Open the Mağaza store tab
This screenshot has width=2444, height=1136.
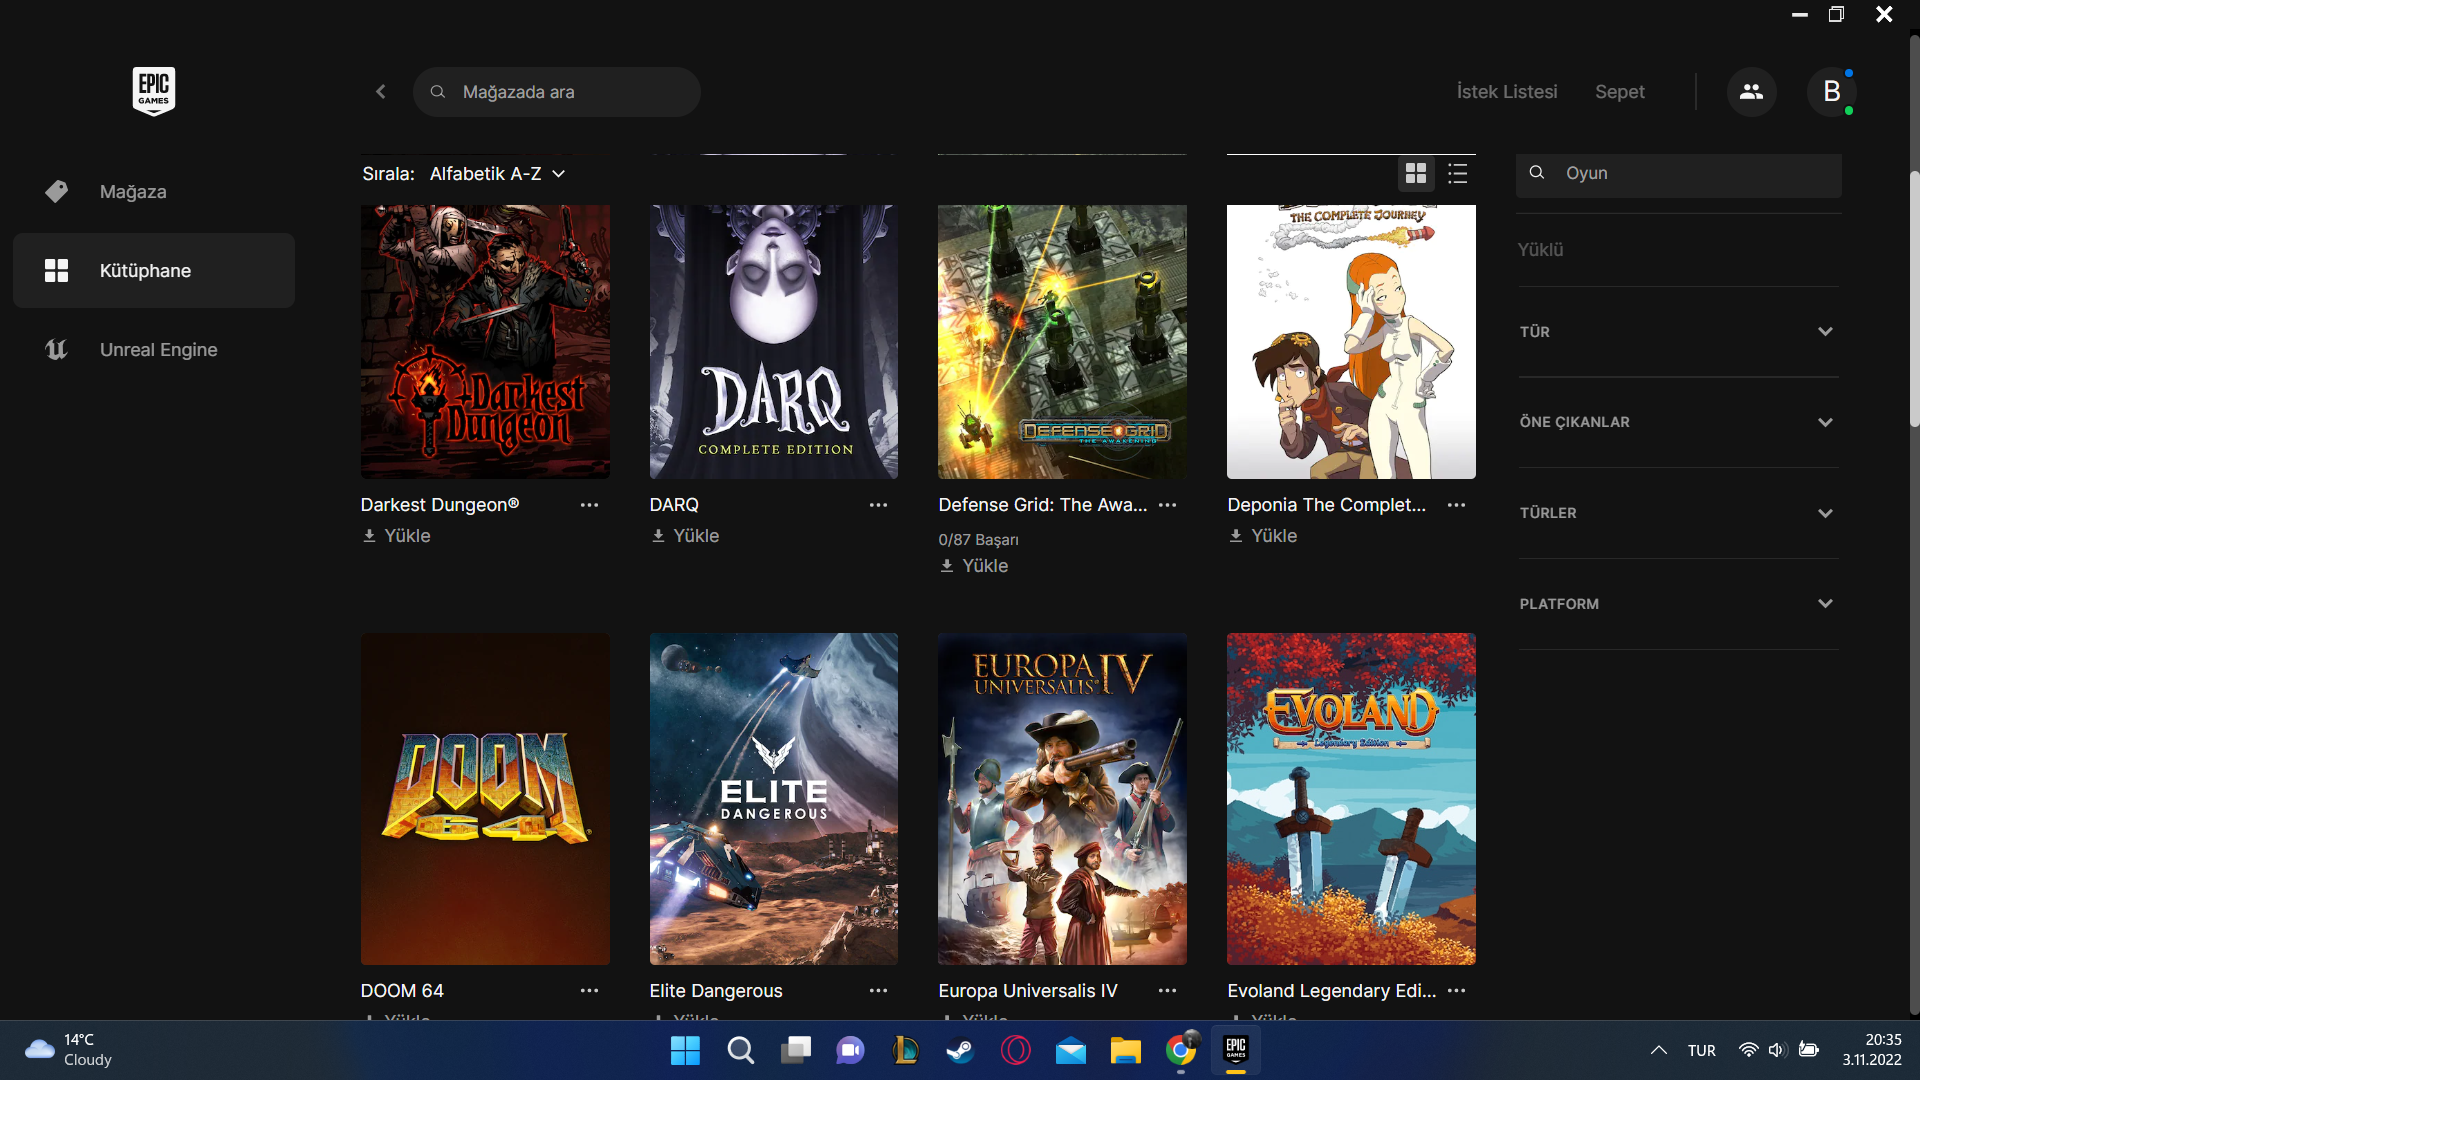pos(154,191)
